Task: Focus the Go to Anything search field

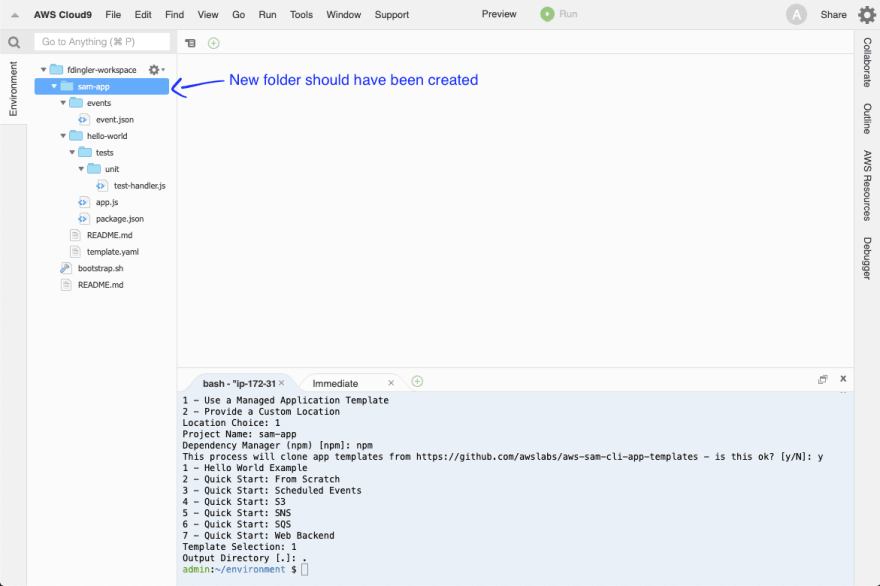Action: (x=102, y=42)
